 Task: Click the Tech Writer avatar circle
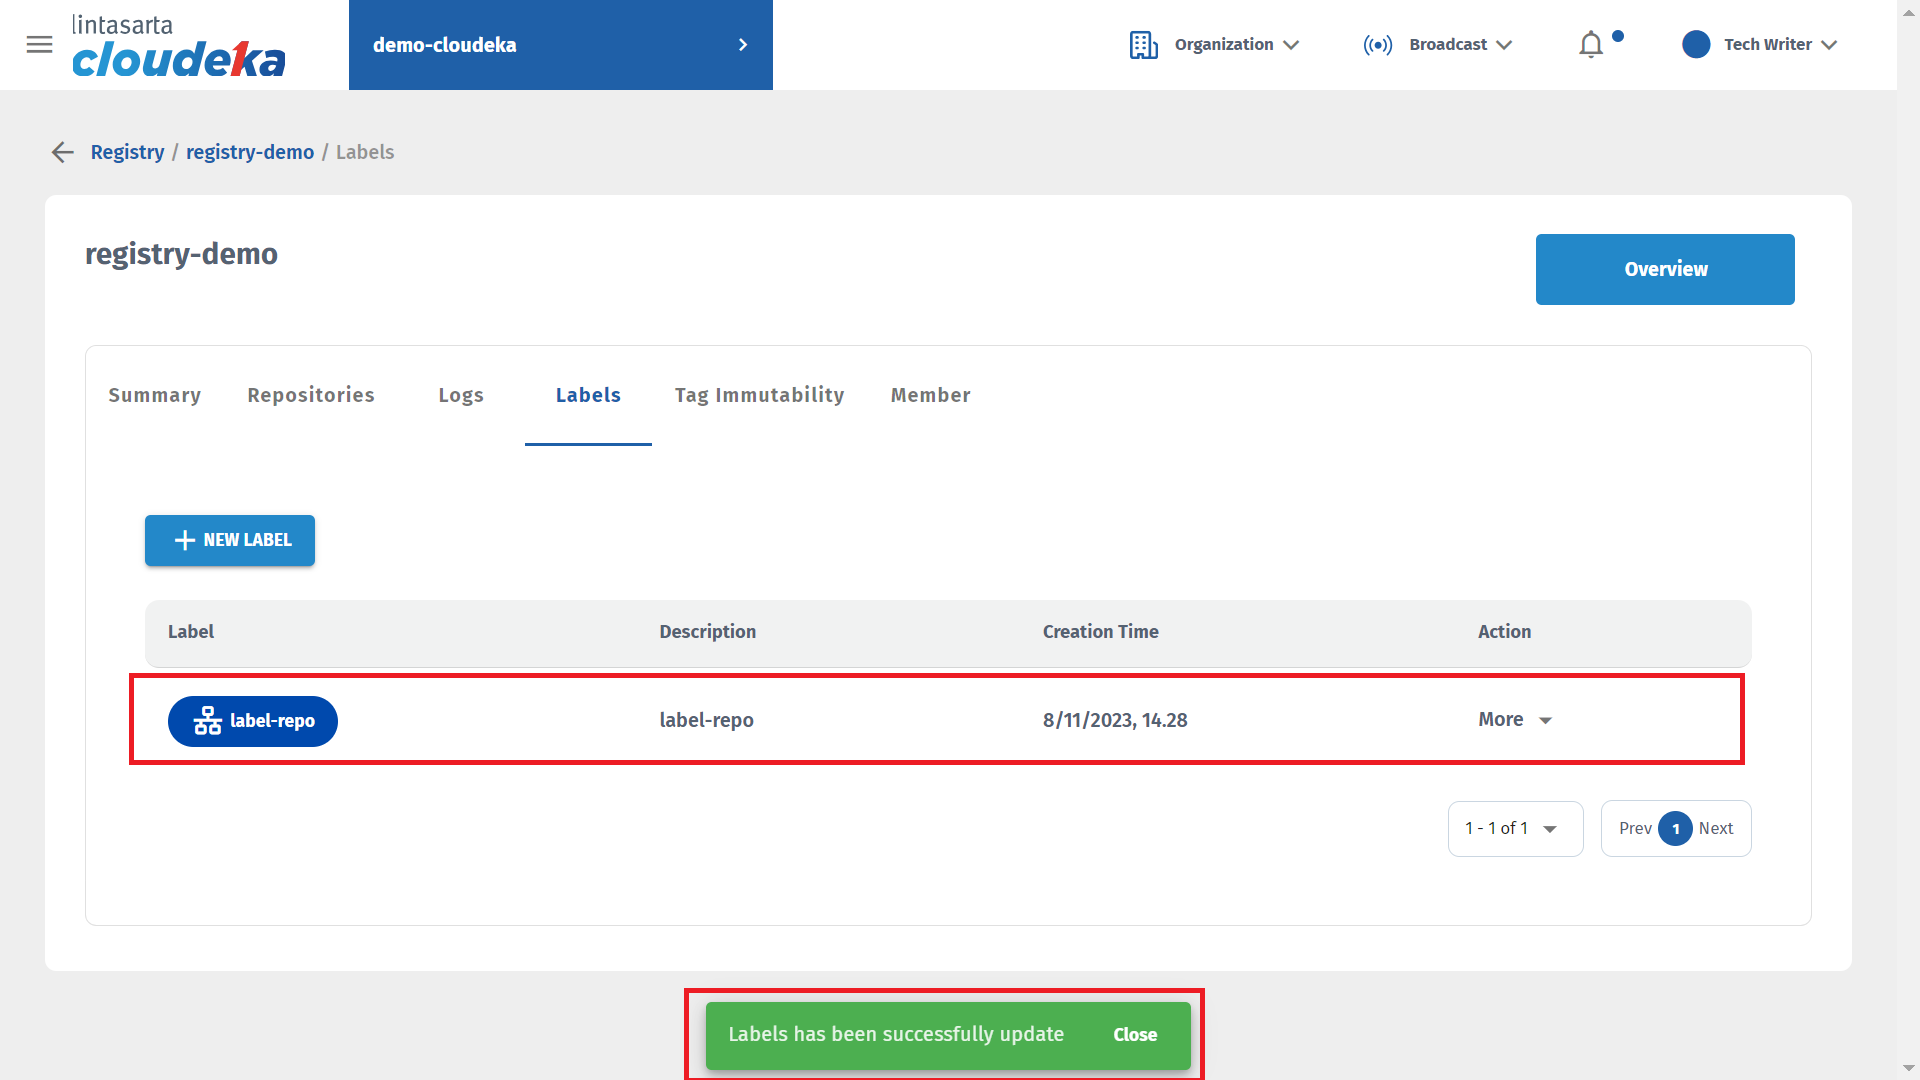pos(1696,45)
